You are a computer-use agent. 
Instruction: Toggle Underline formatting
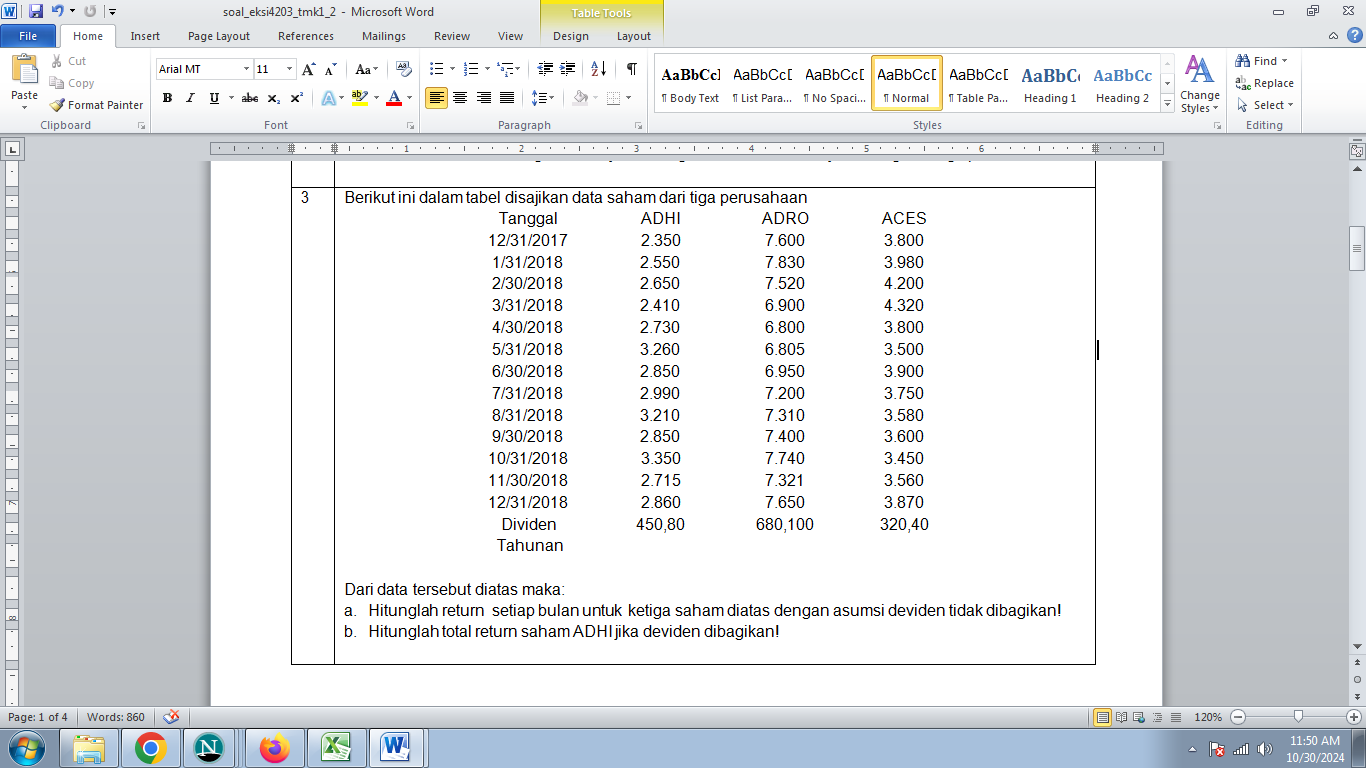[214, 98]
